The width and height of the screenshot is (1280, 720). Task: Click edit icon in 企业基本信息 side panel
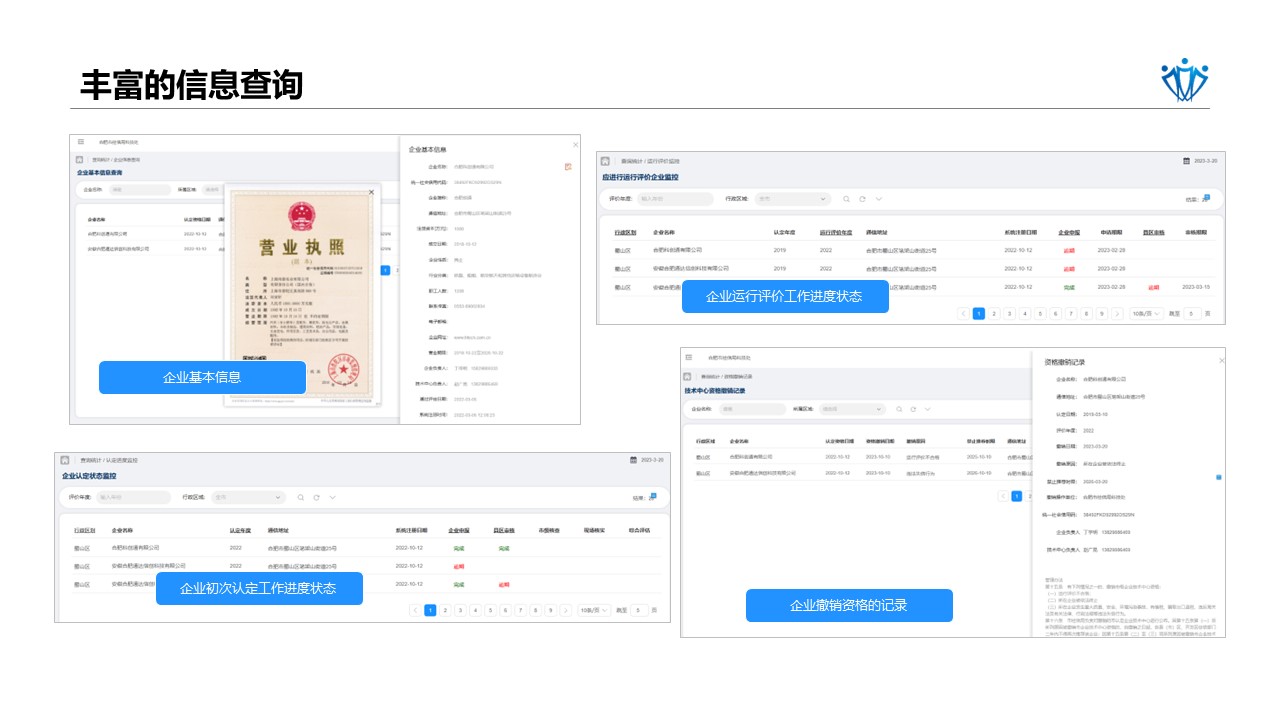pos(568,166)
